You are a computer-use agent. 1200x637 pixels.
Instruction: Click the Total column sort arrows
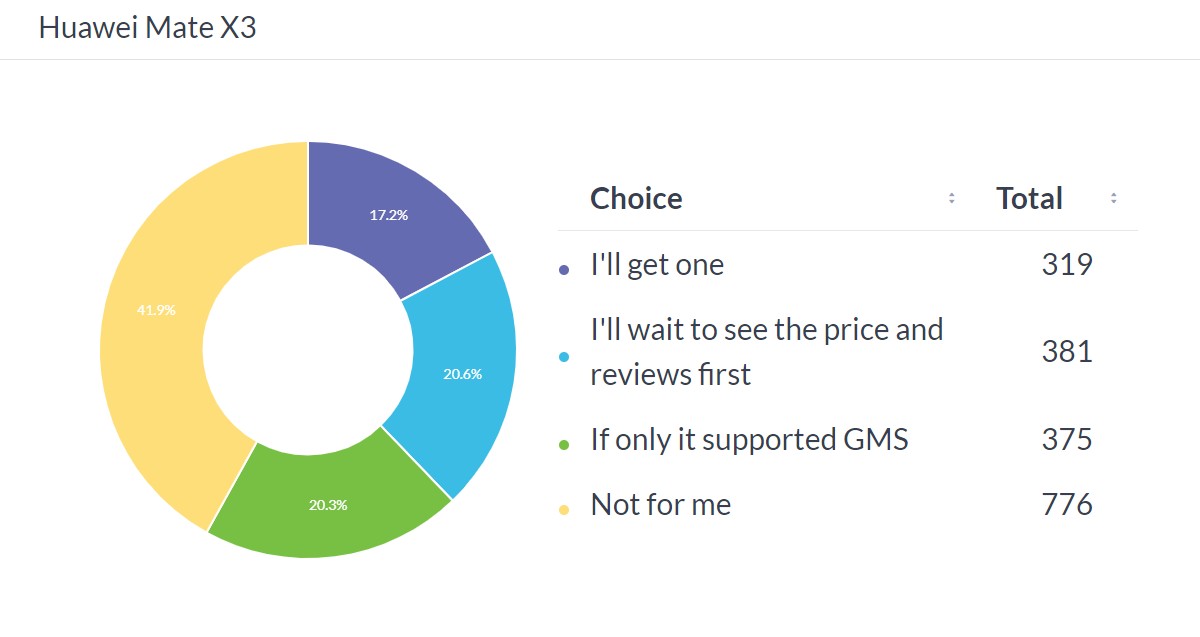coord(1113,198)
